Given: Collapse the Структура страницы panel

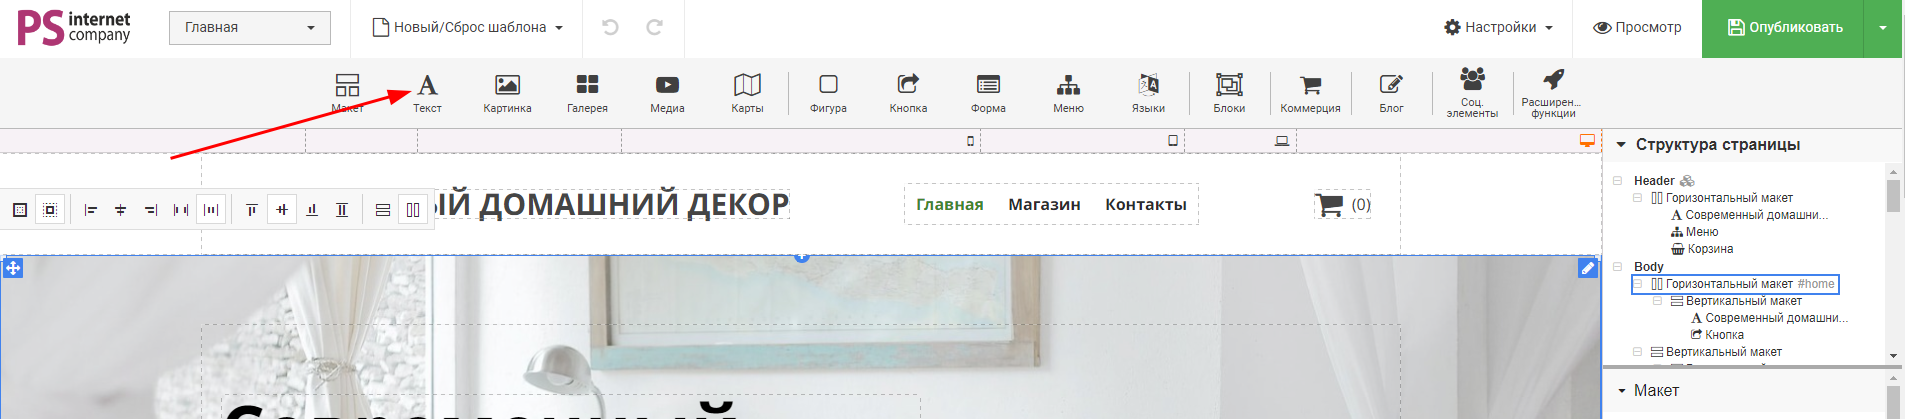Looking at the screenshot, I should coord(1621,145).
